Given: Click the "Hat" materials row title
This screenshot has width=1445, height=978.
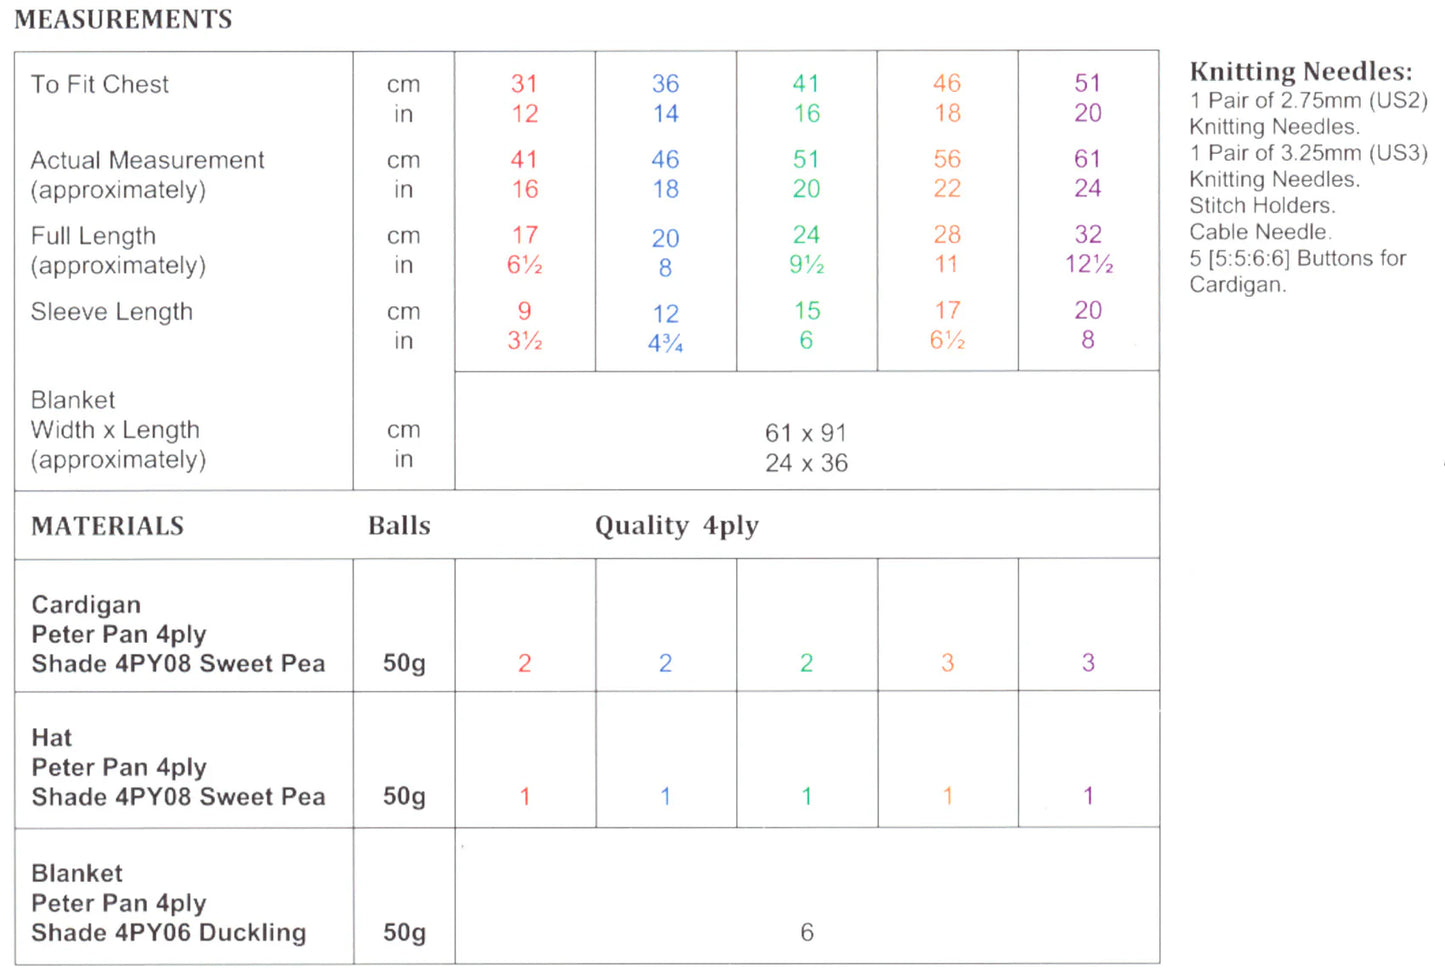Looking at the screenshot, I should tap(52, 738).
